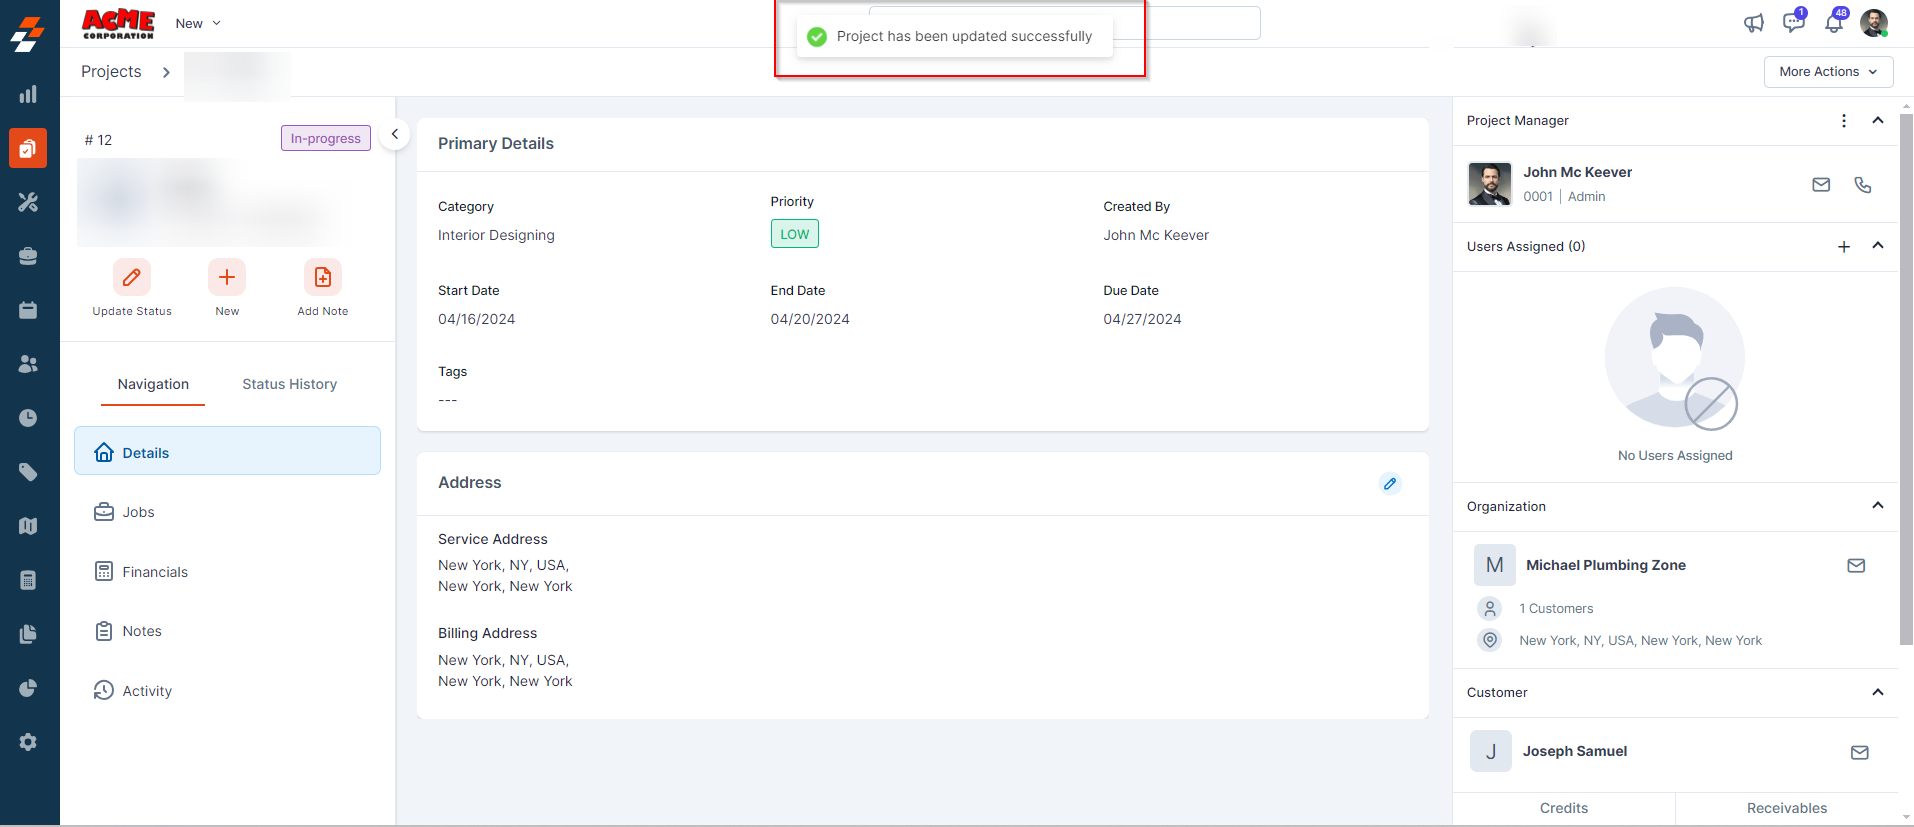1914x827 pixels.
Task: Open Financials in the navigation list
Action: [155, 572]
